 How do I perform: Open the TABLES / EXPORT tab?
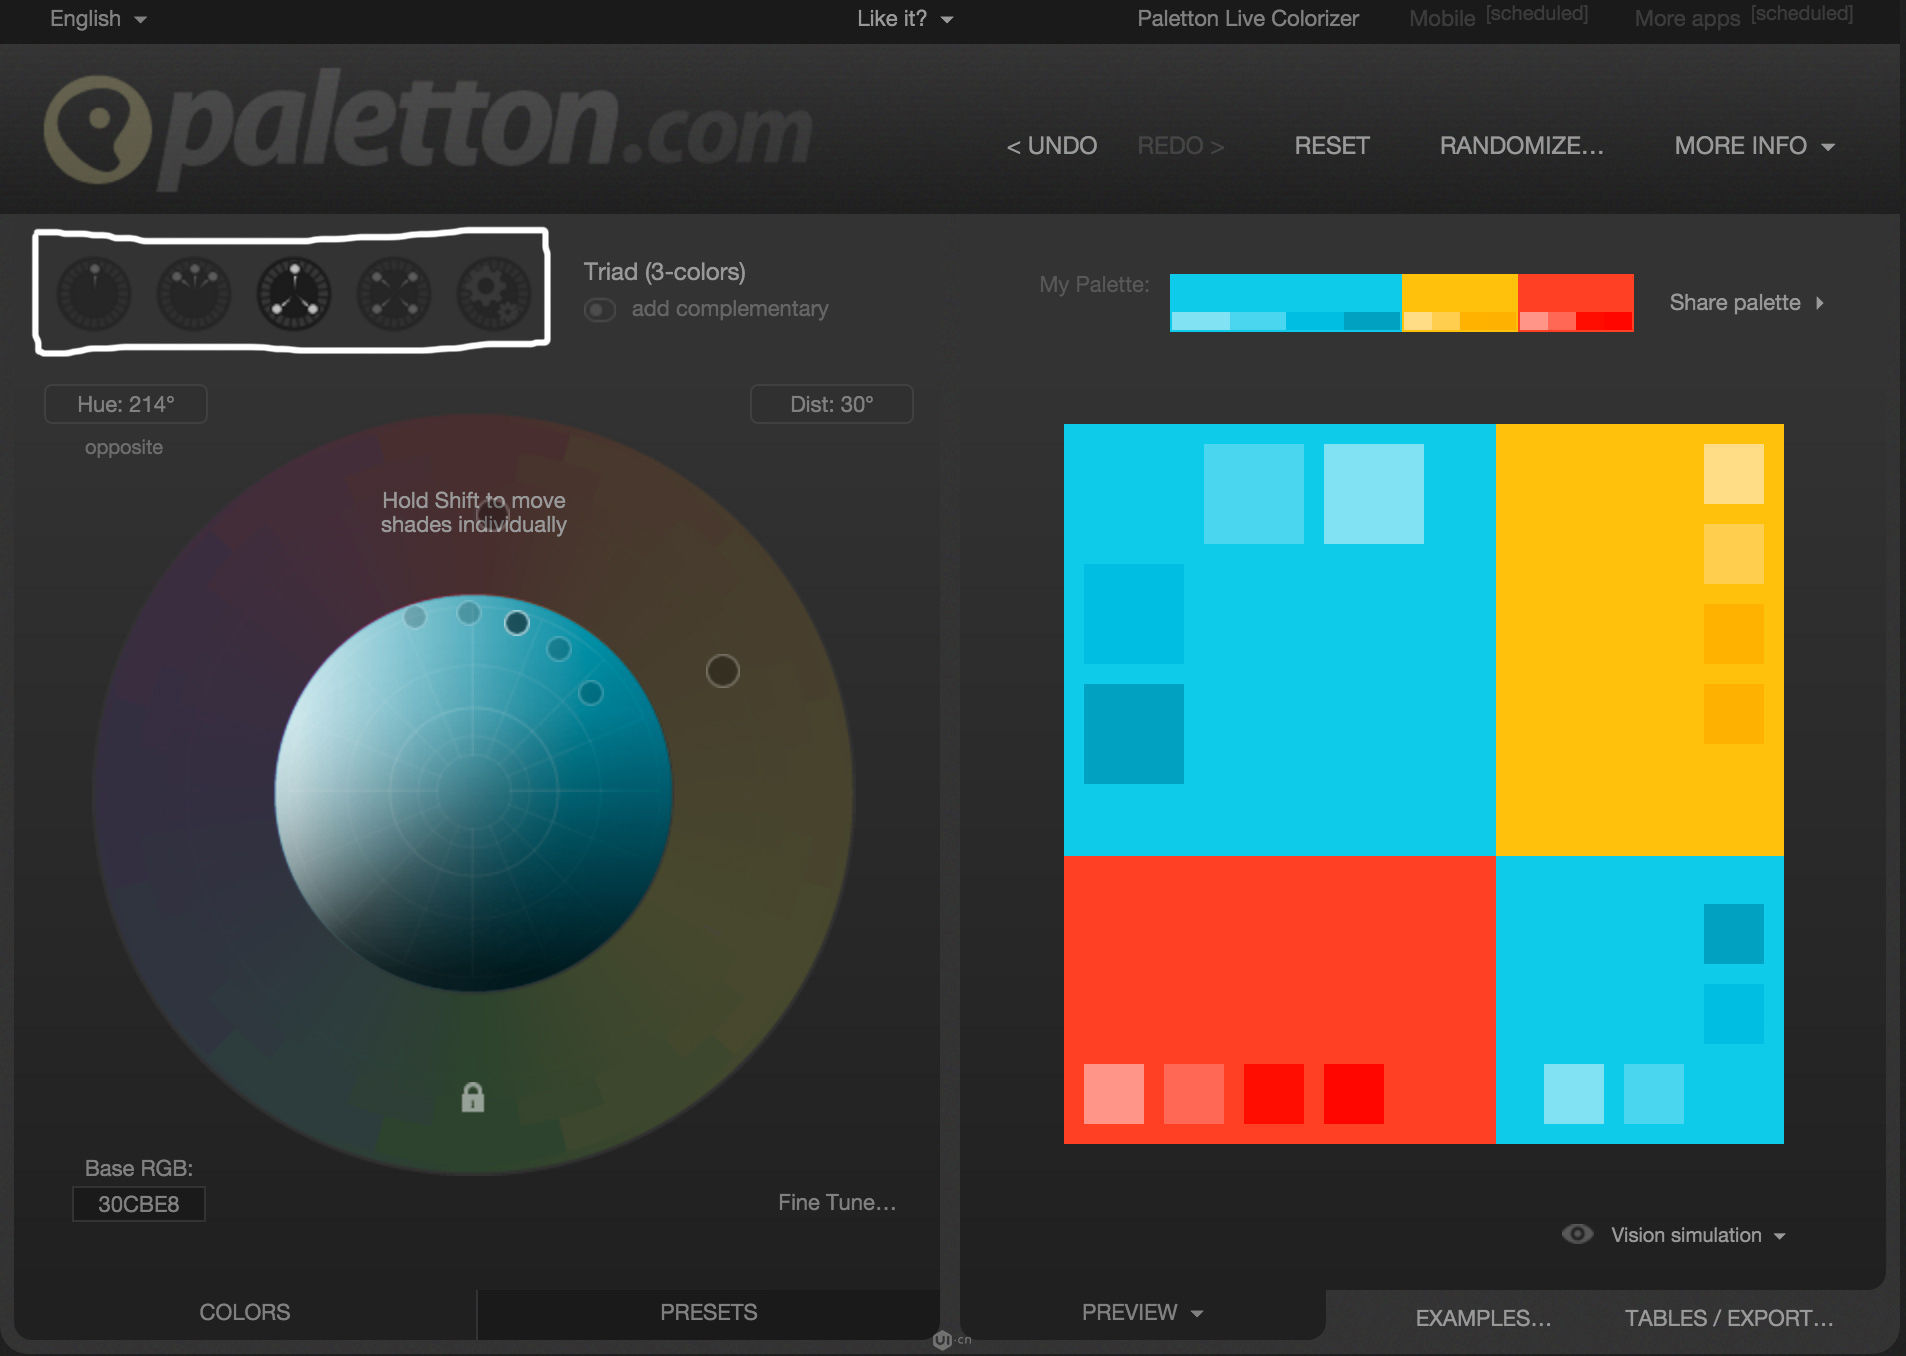click(1728, 1318)
